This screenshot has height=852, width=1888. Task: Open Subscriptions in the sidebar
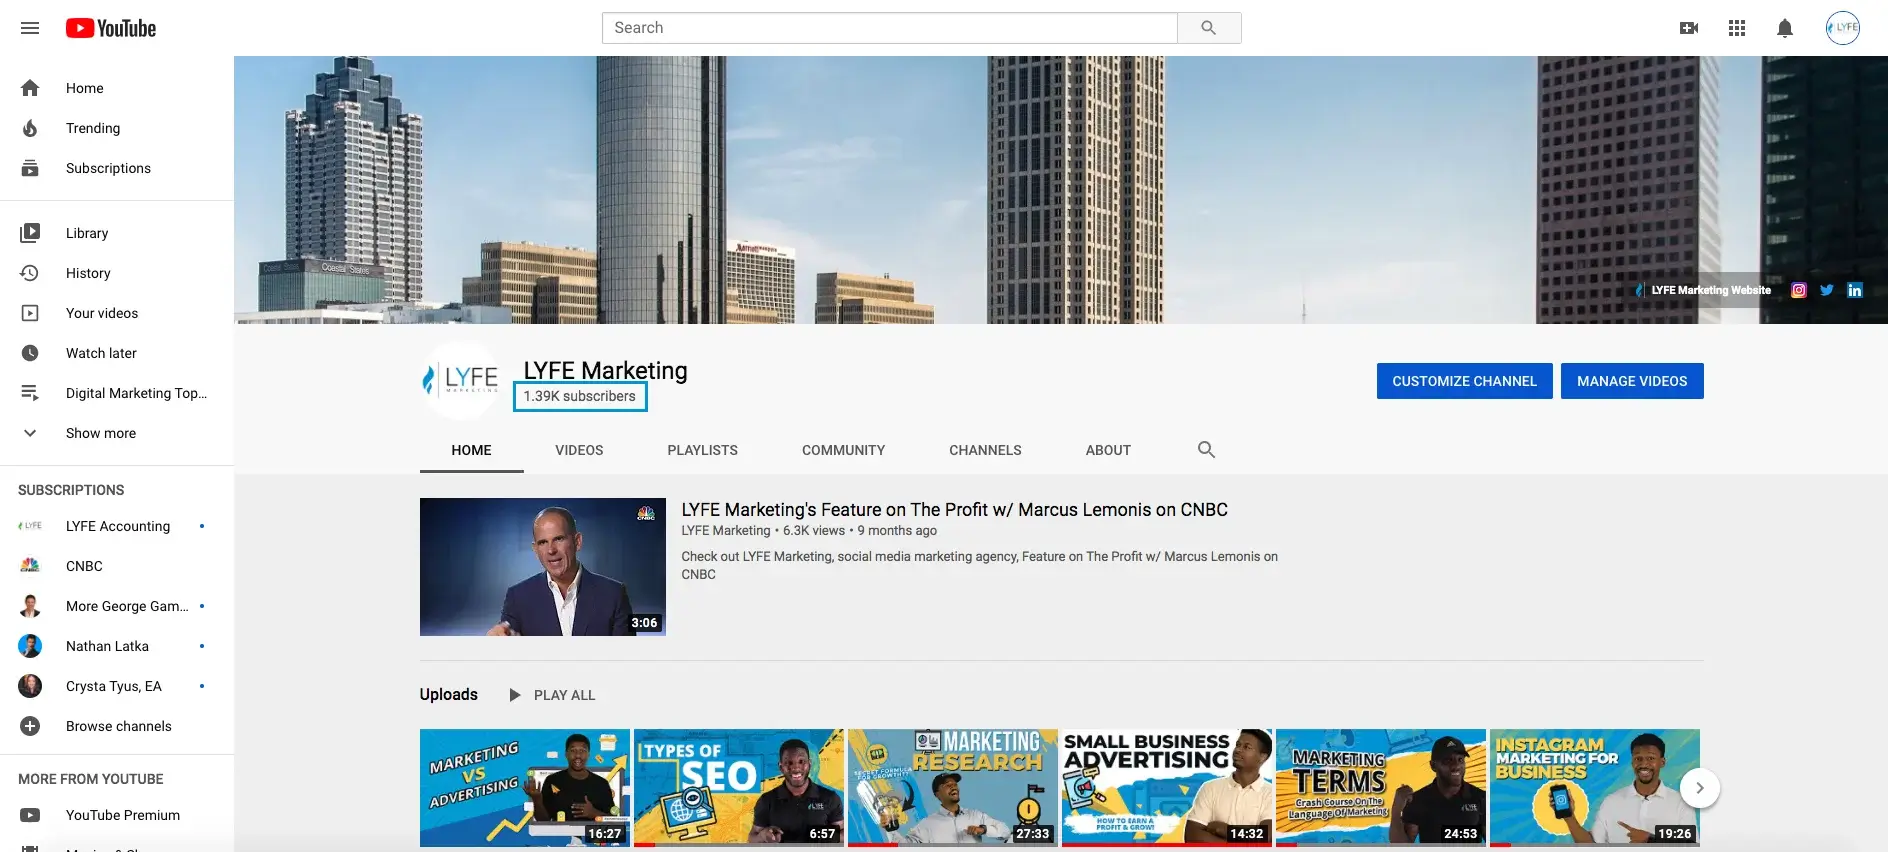117,168
